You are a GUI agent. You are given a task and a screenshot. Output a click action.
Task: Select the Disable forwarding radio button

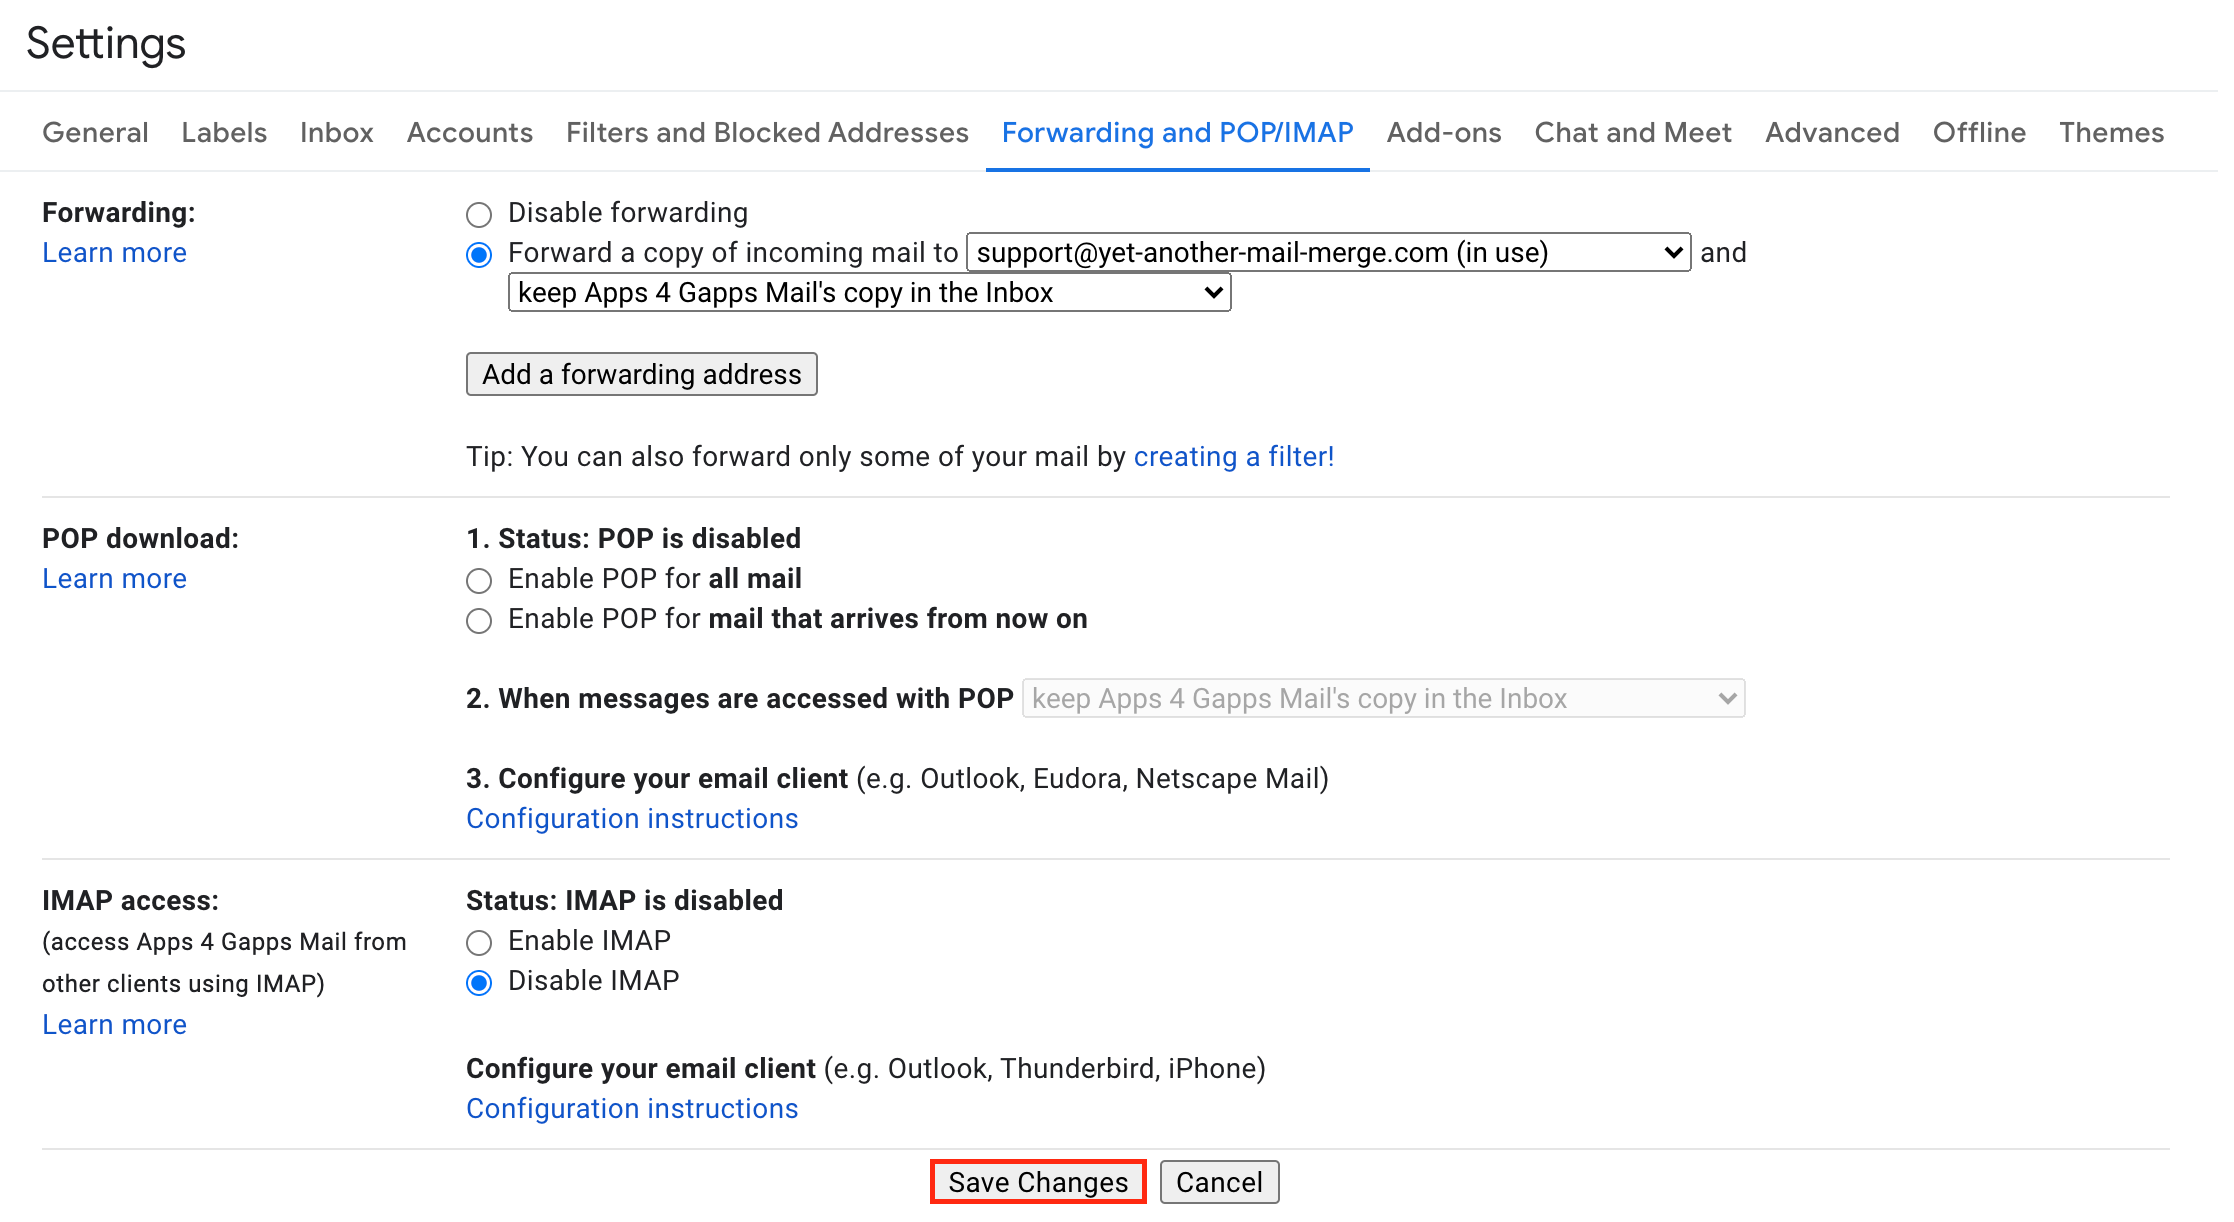click(x=479, y=214)
